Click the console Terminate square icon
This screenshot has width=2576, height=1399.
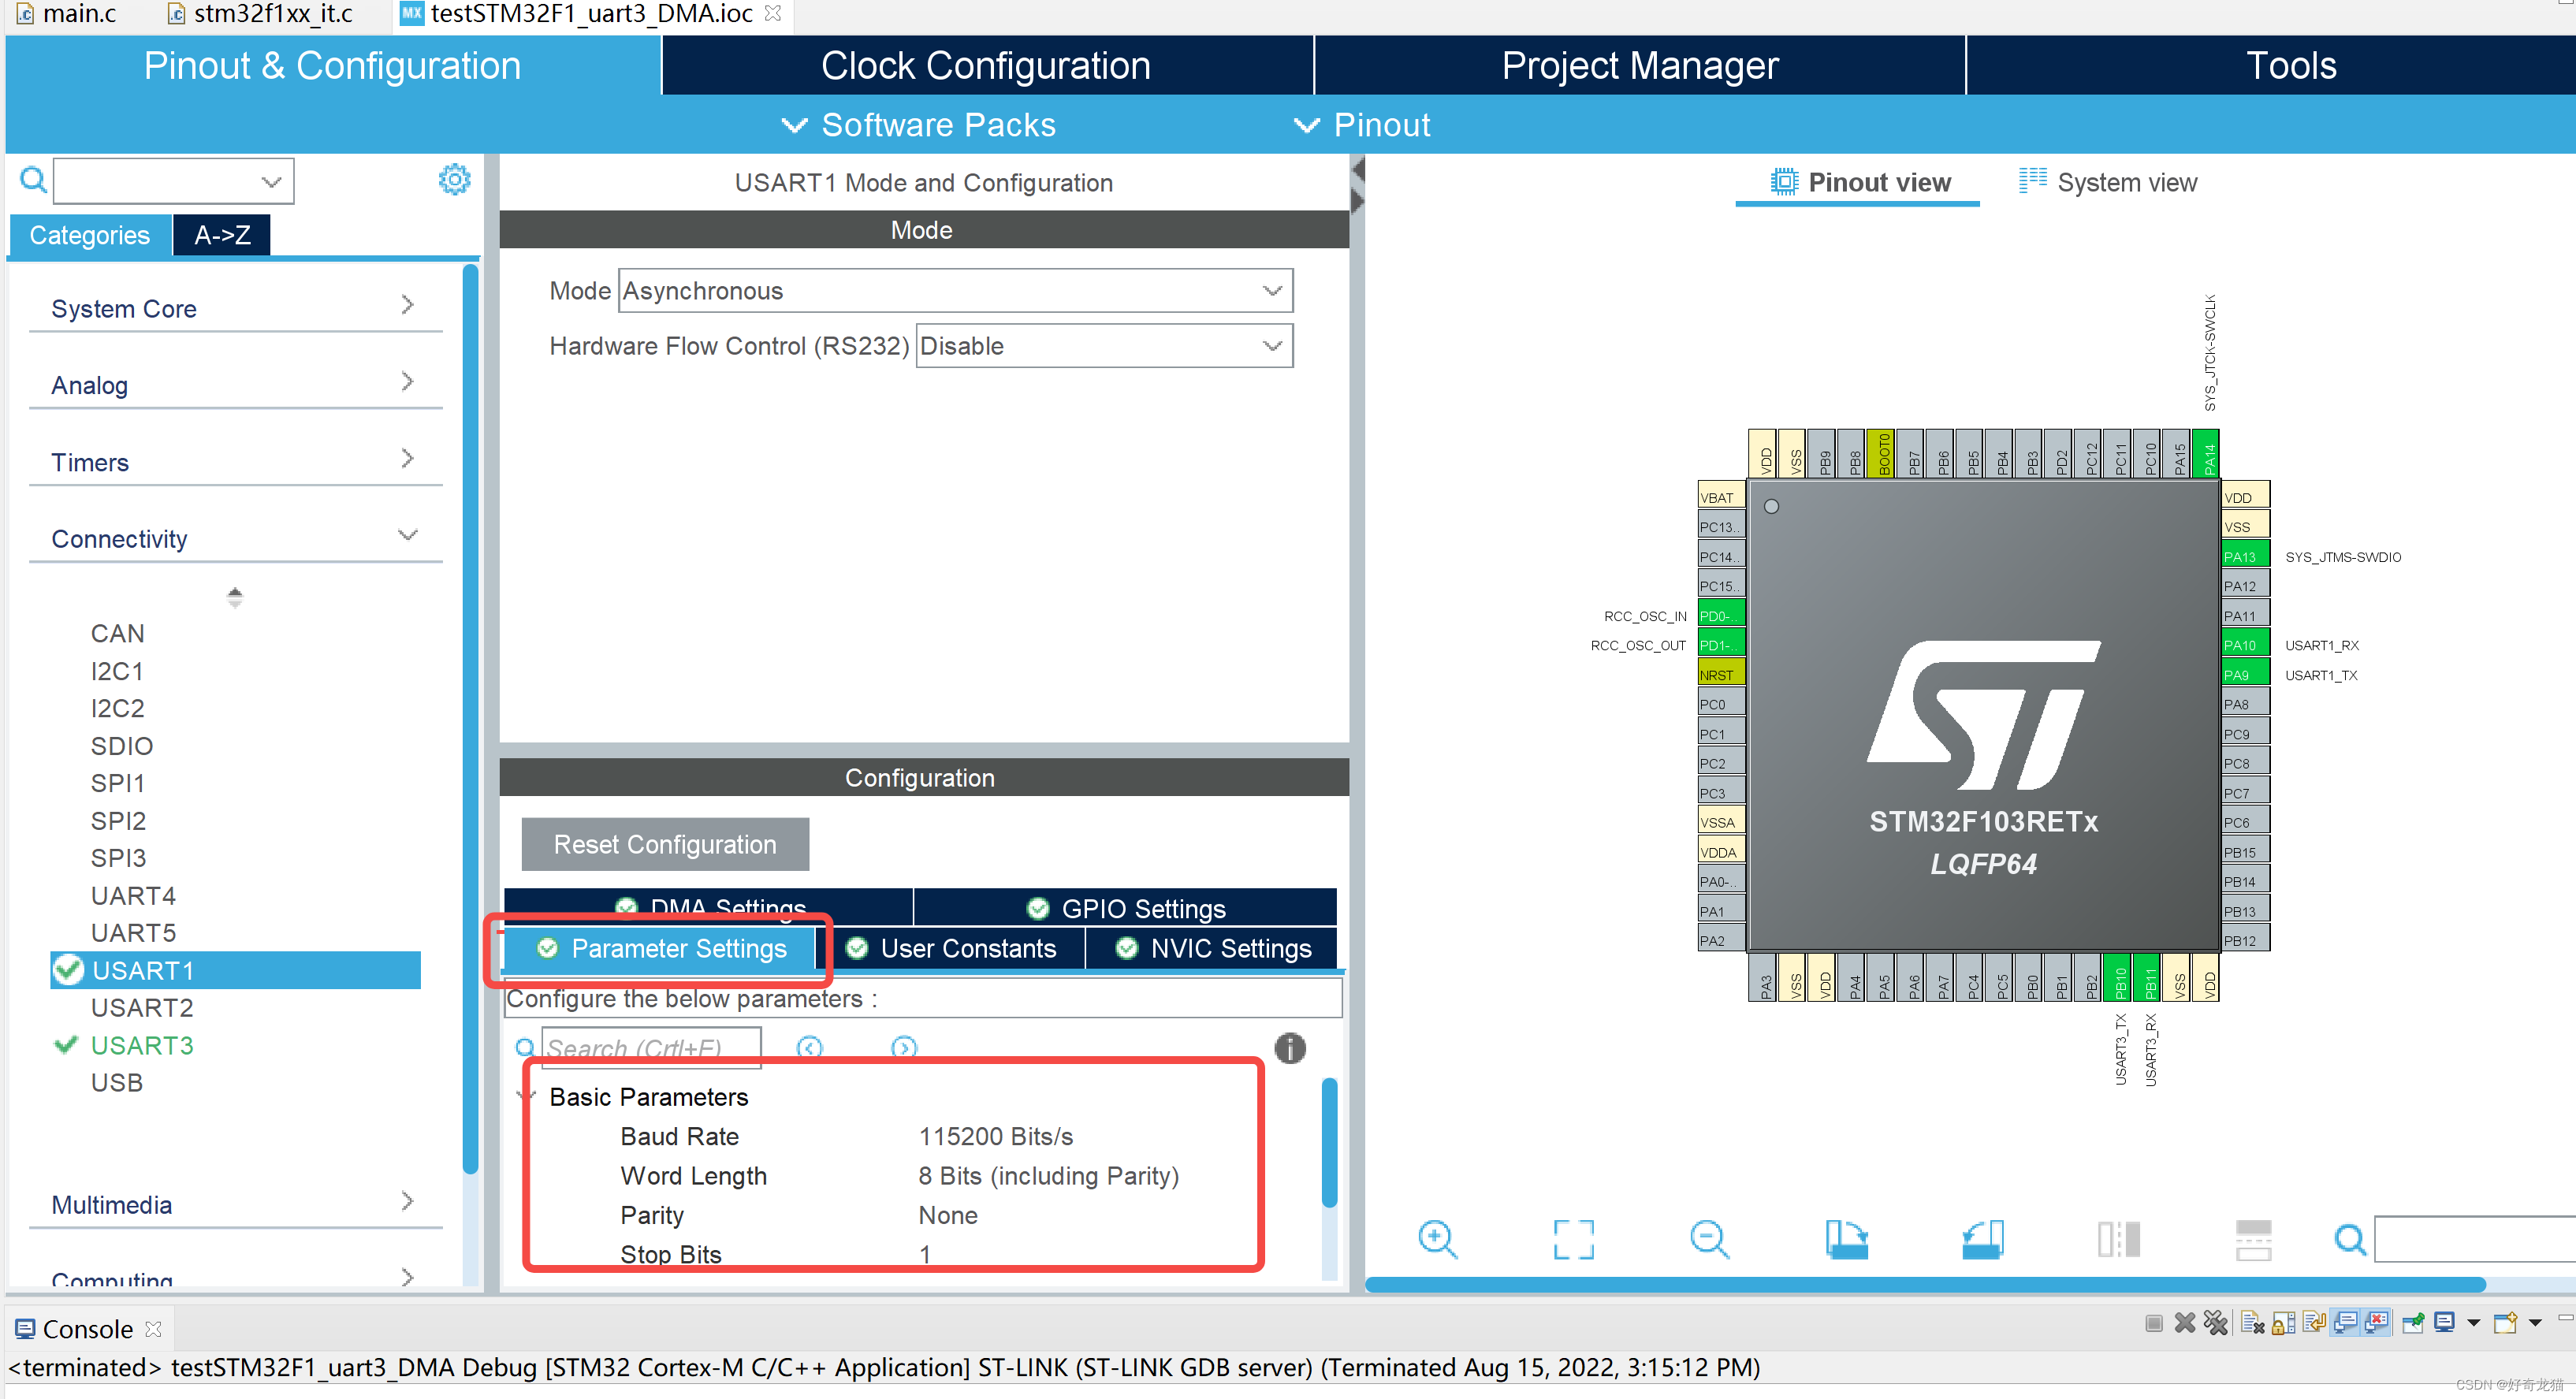coord(2154,1324)
